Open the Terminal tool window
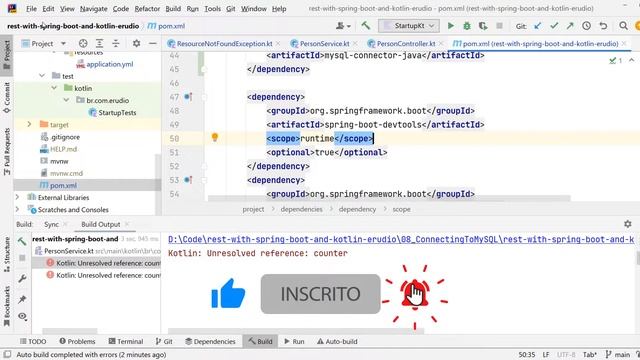The width and height of the screenshot is (640, 360). coord(126,341)
